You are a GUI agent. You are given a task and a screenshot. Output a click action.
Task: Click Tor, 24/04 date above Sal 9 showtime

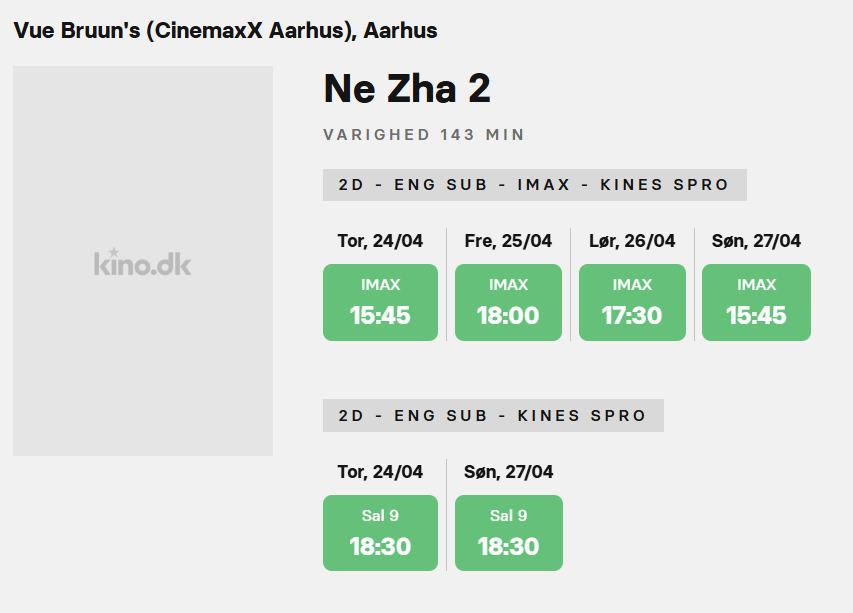pyautogui.click(x=380, y=472)
